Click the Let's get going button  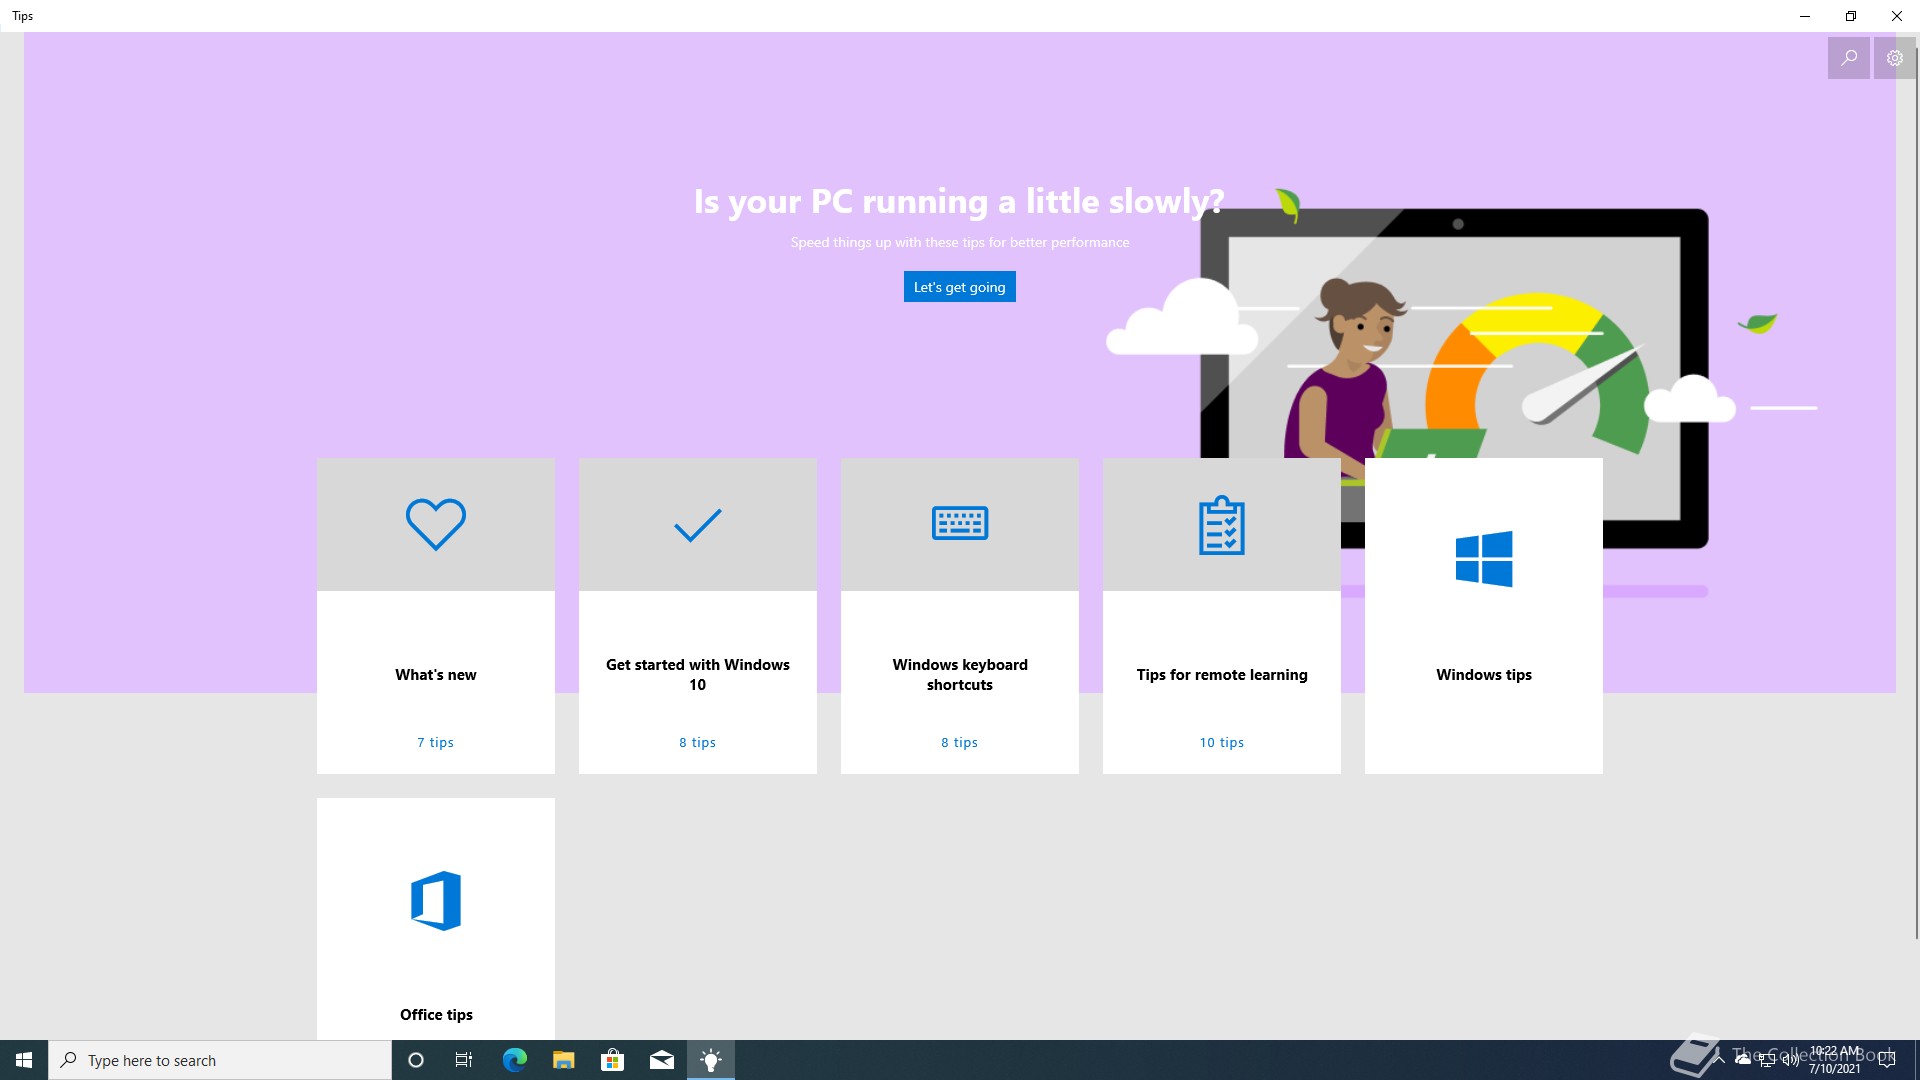[959, 287]
